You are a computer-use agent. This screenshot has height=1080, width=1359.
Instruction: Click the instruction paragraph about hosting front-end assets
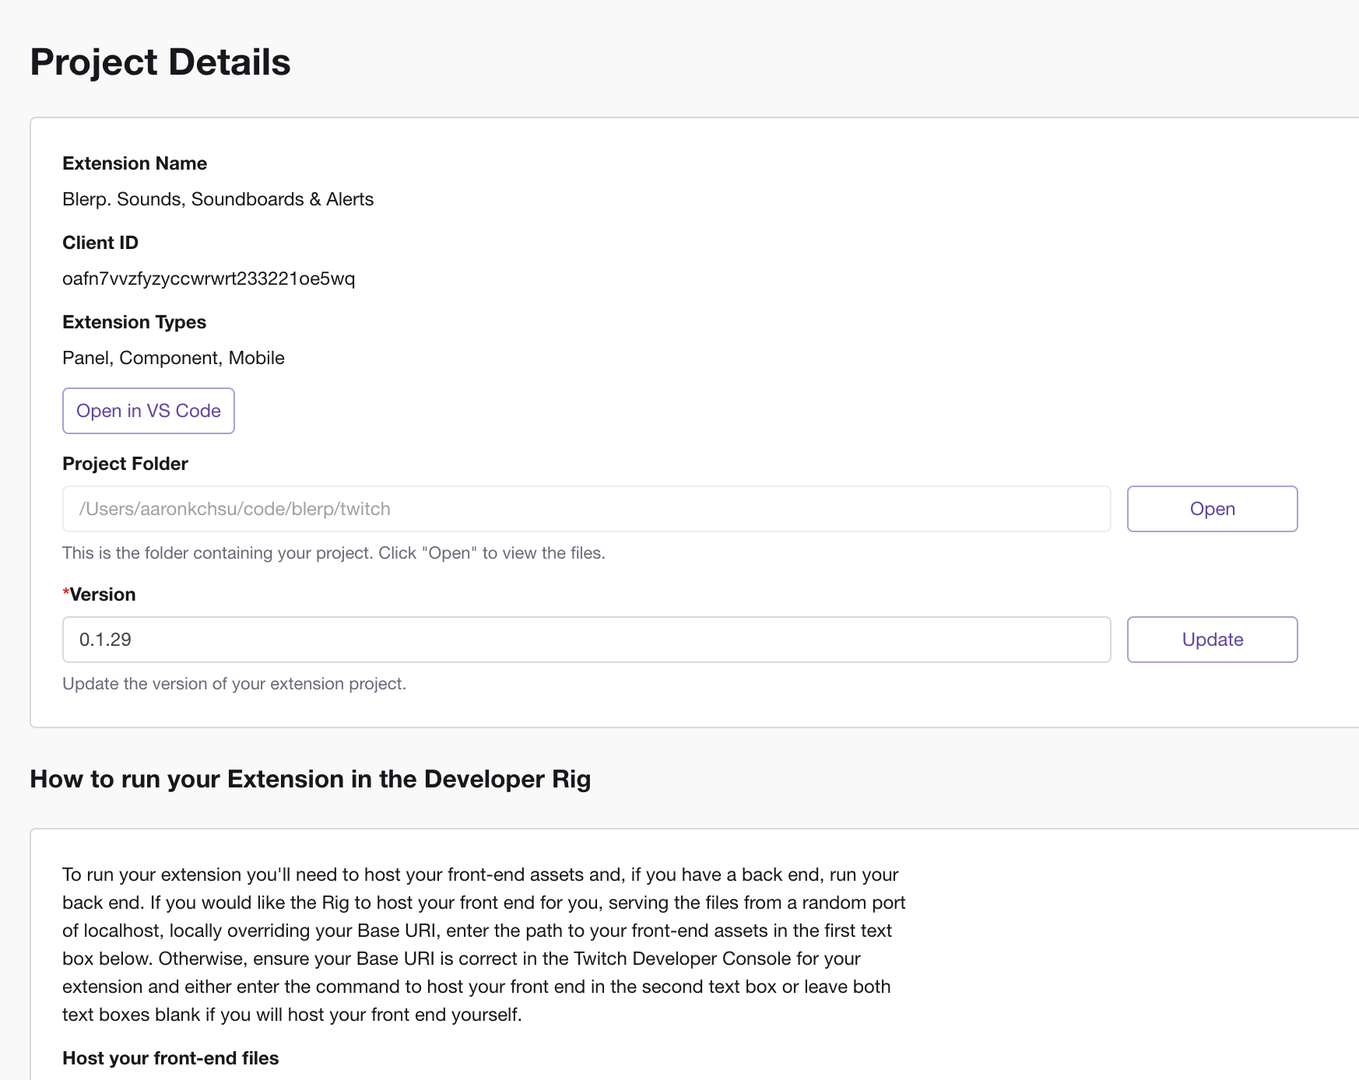(483, 944)
